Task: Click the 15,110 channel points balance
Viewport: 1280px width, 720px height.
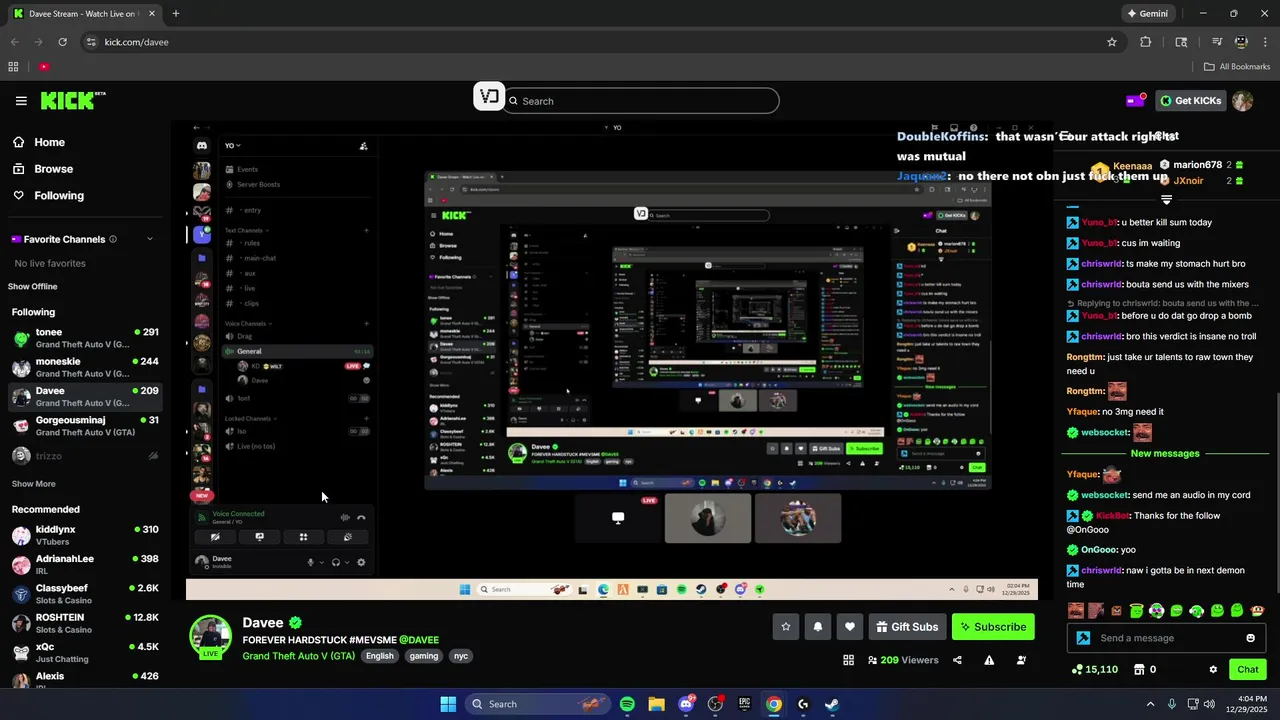Action: click(x=1094, y=669)
